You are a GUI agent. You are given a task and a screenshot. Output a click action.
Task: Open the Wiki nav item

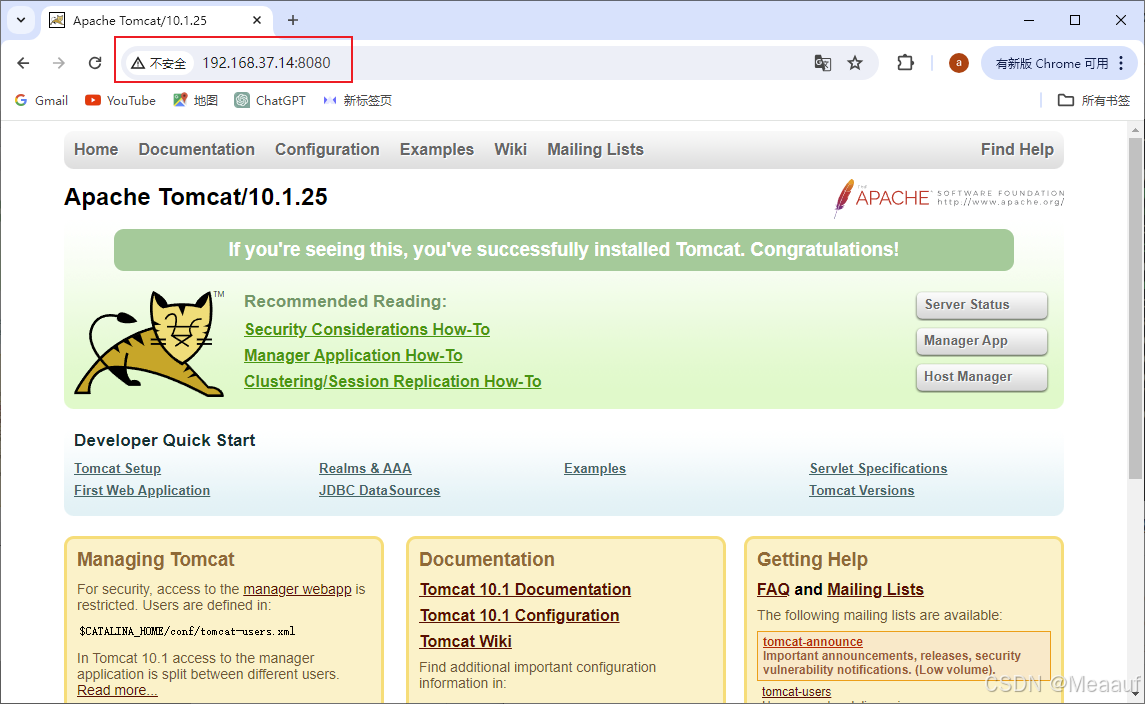pos(510,150)
